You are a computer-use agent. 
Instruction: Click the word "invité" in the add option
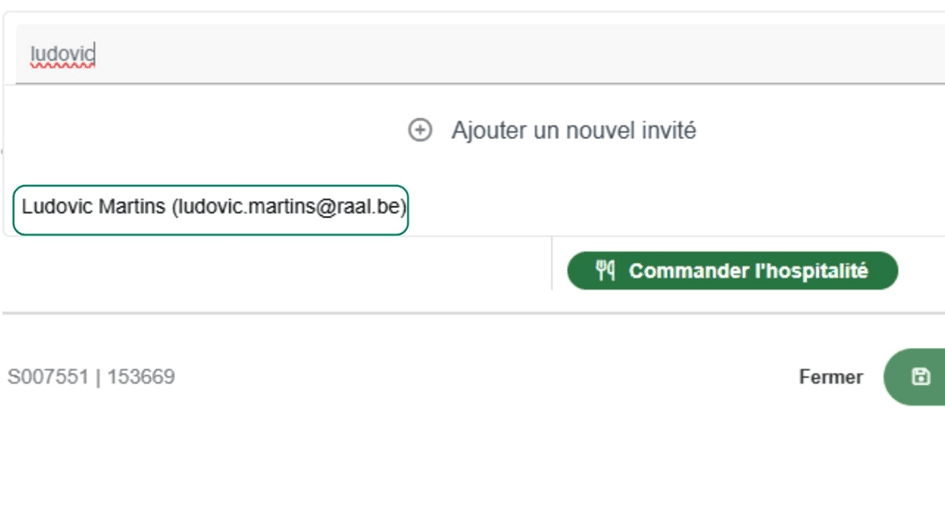pos(668,130)
